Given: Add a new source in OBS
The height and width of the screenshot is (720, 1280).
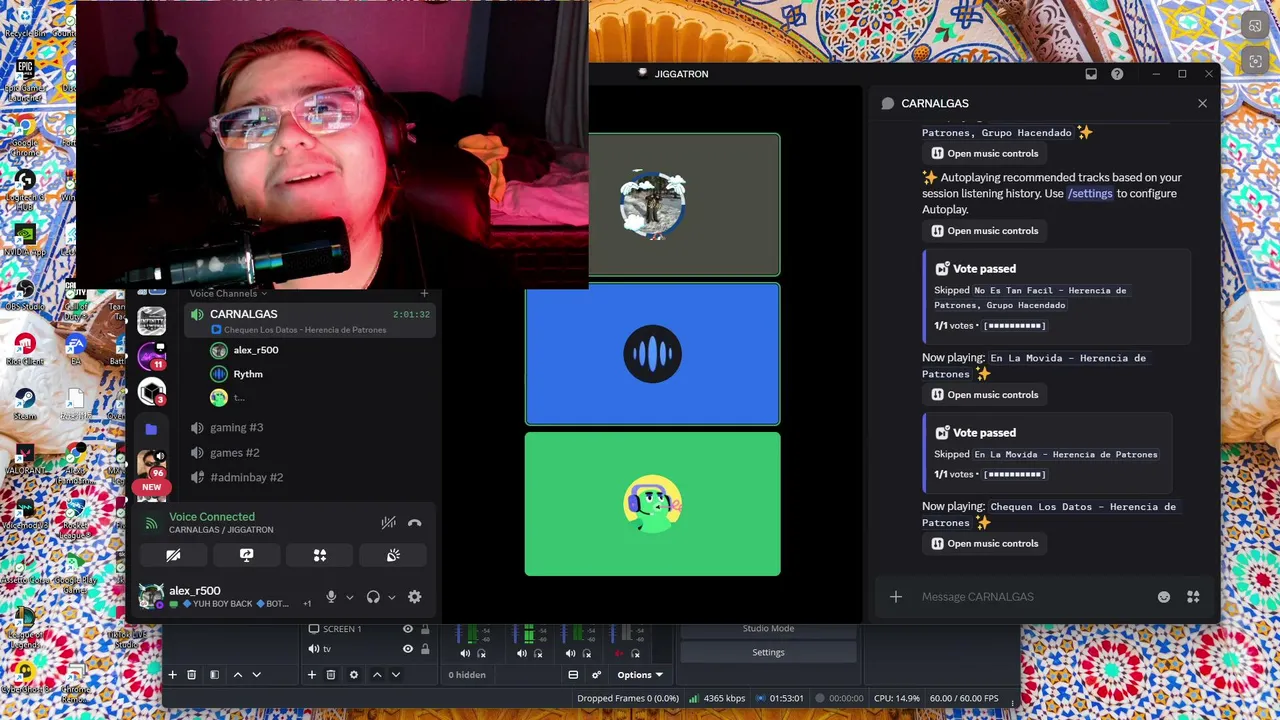Looking at the screenshot, I should coord(311,675).
